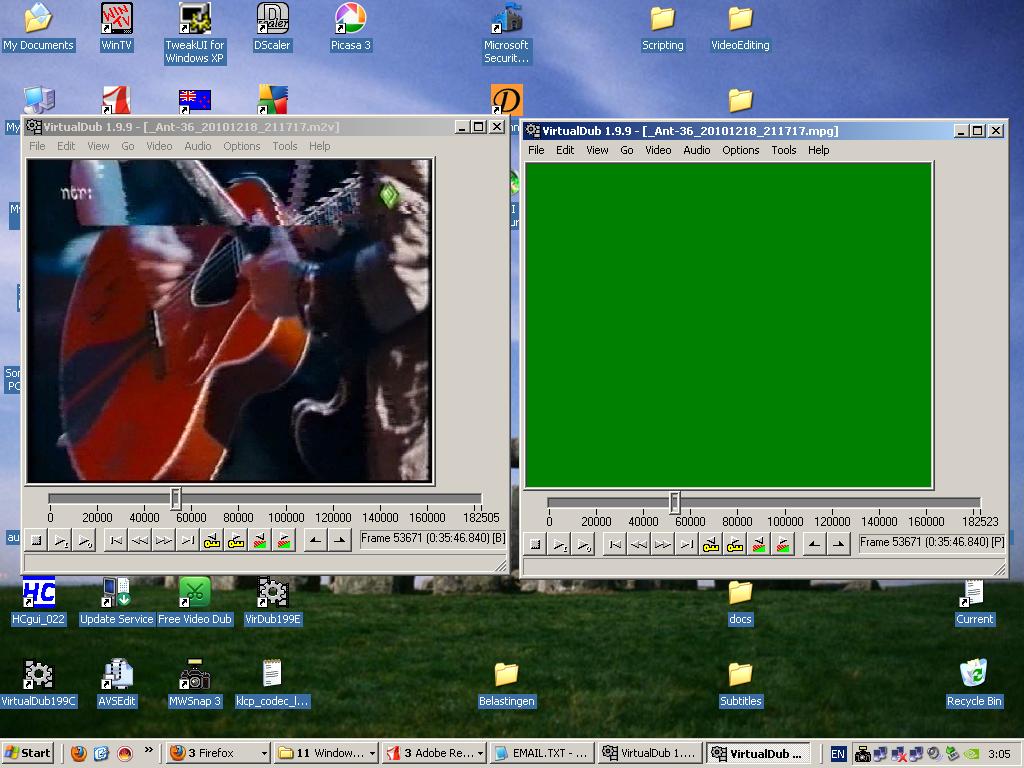Click the frame readout in right VirtualDub window
The image size is (1024, 768).
pyautogui.click(x=932, y=543)
